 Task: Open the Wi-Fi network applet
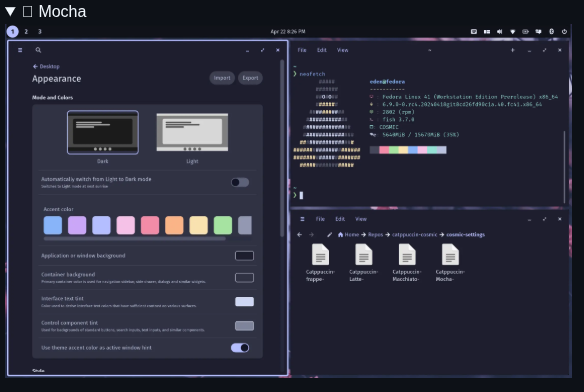click(x=512, y=32)
